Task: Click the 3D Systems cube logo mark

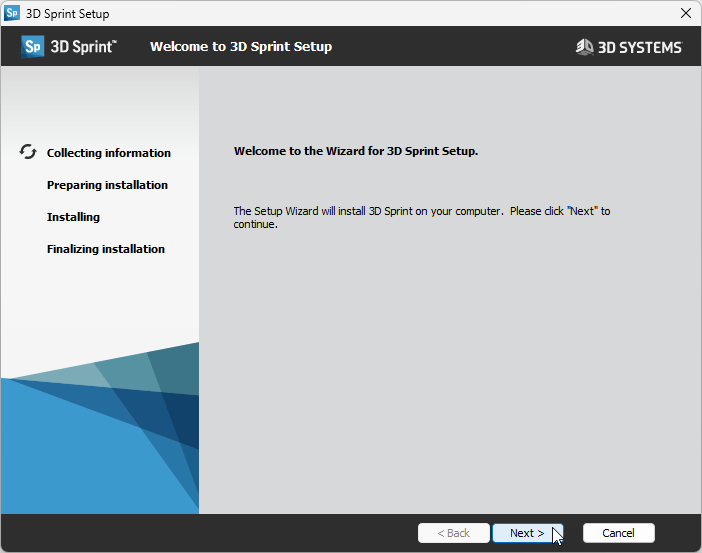Action: [585, 47]
